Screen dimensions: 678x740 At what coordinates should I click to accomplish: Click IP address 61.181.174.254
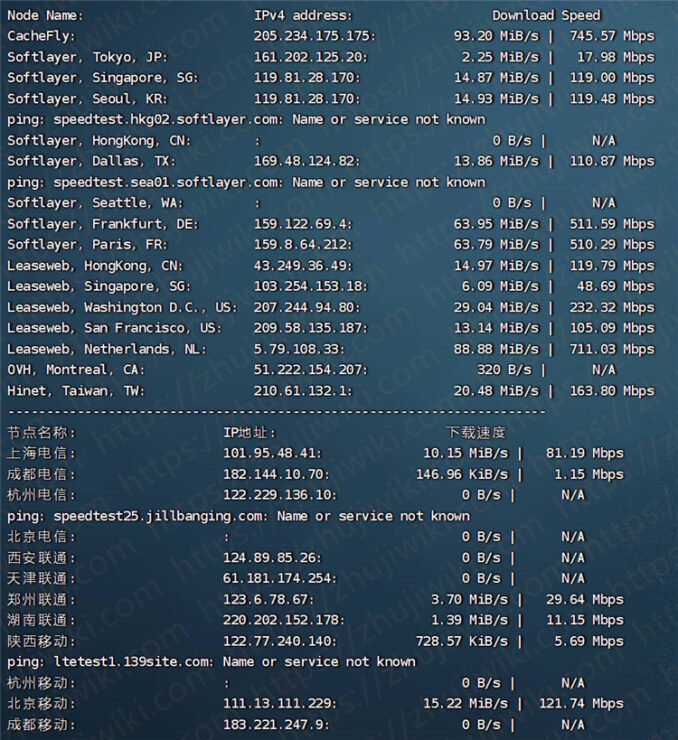coord(280,579)
